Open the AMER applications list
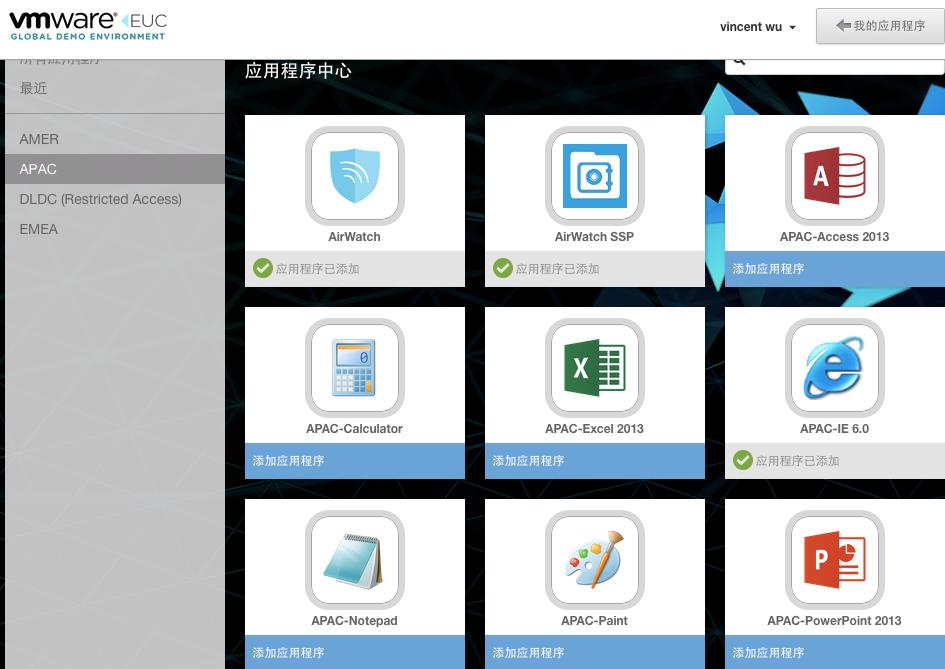The width and height of the screenshot is (945, 669). 39,139
